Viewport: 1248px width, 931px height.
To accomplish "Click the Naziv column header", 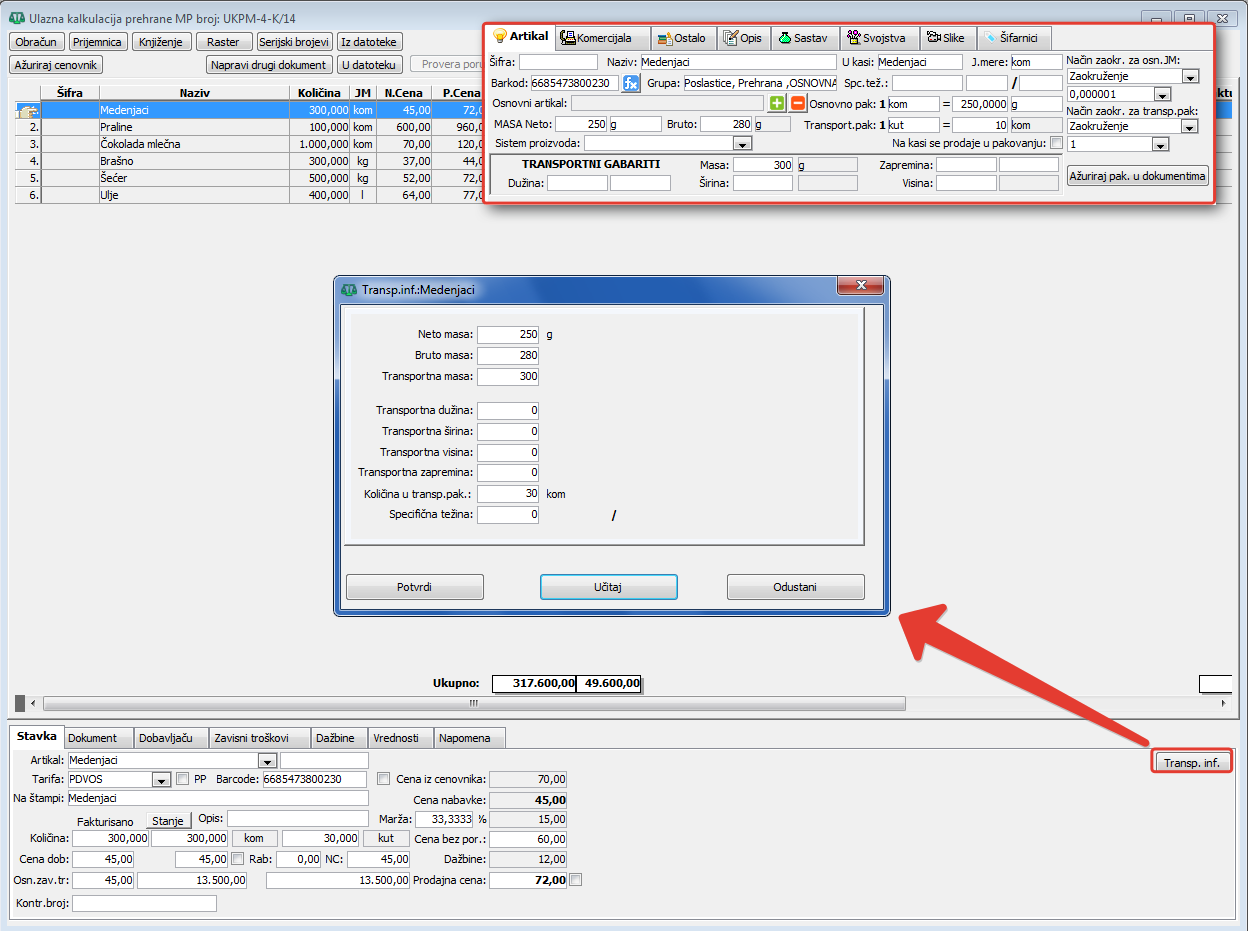I will [194, 93].
